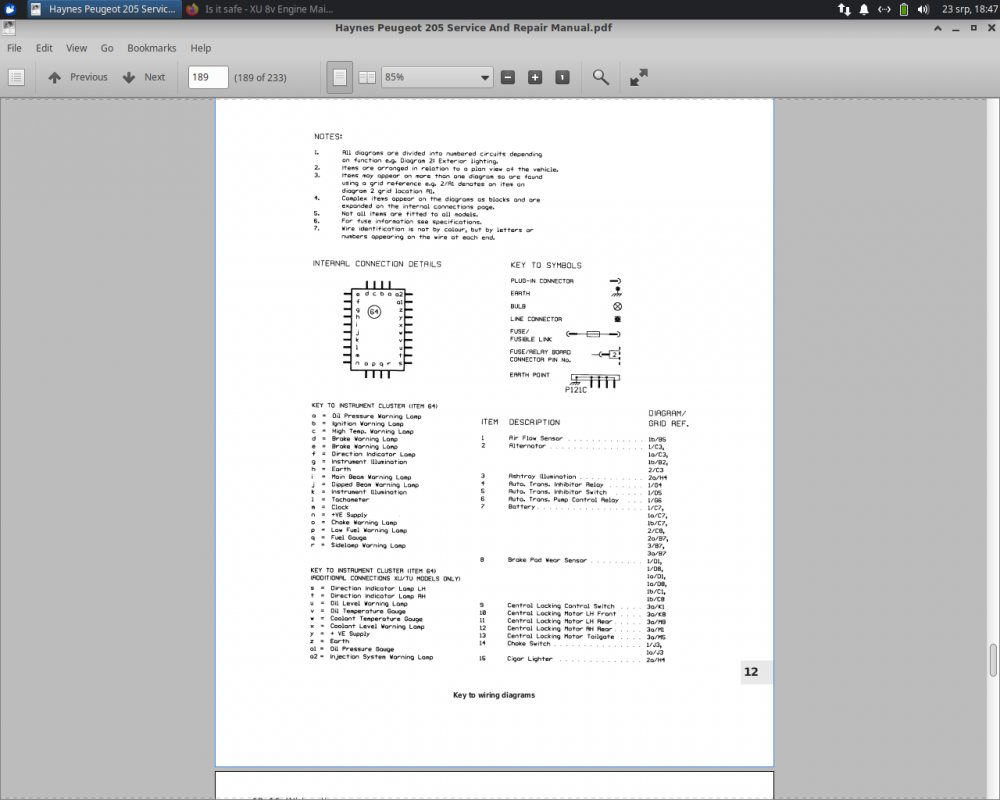Click the battery status tray icon
Image resolution: width=1000 pixels, height=800 pixels.
tap(904, 9)
